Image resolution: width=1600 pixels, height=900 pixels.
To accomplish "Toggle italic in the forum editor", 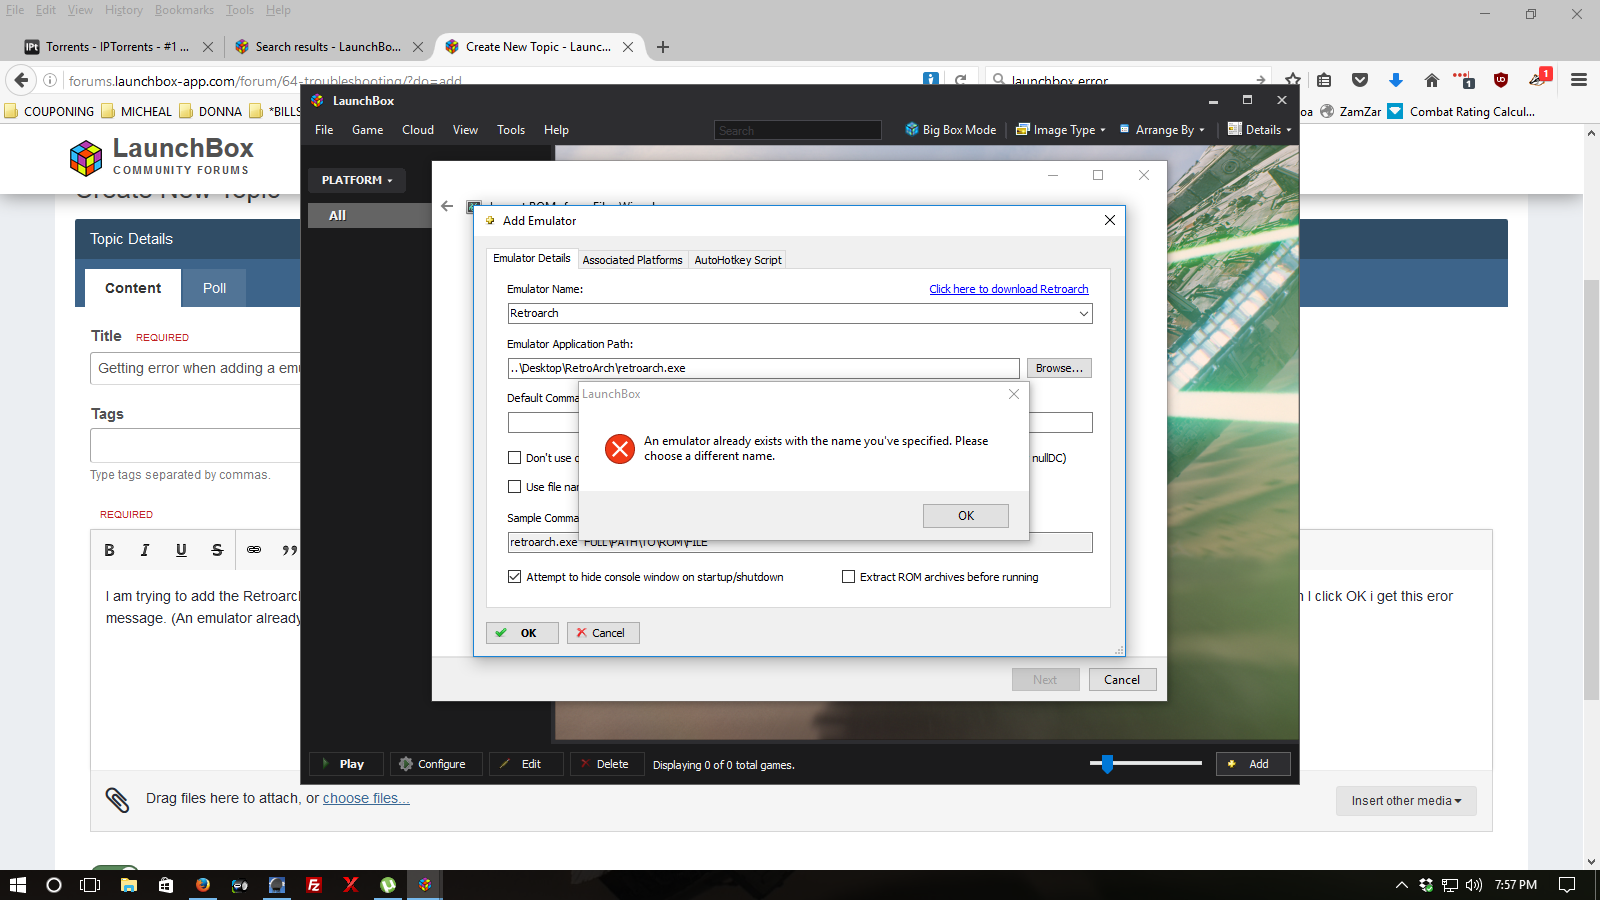I will click(x=145, y=550).
